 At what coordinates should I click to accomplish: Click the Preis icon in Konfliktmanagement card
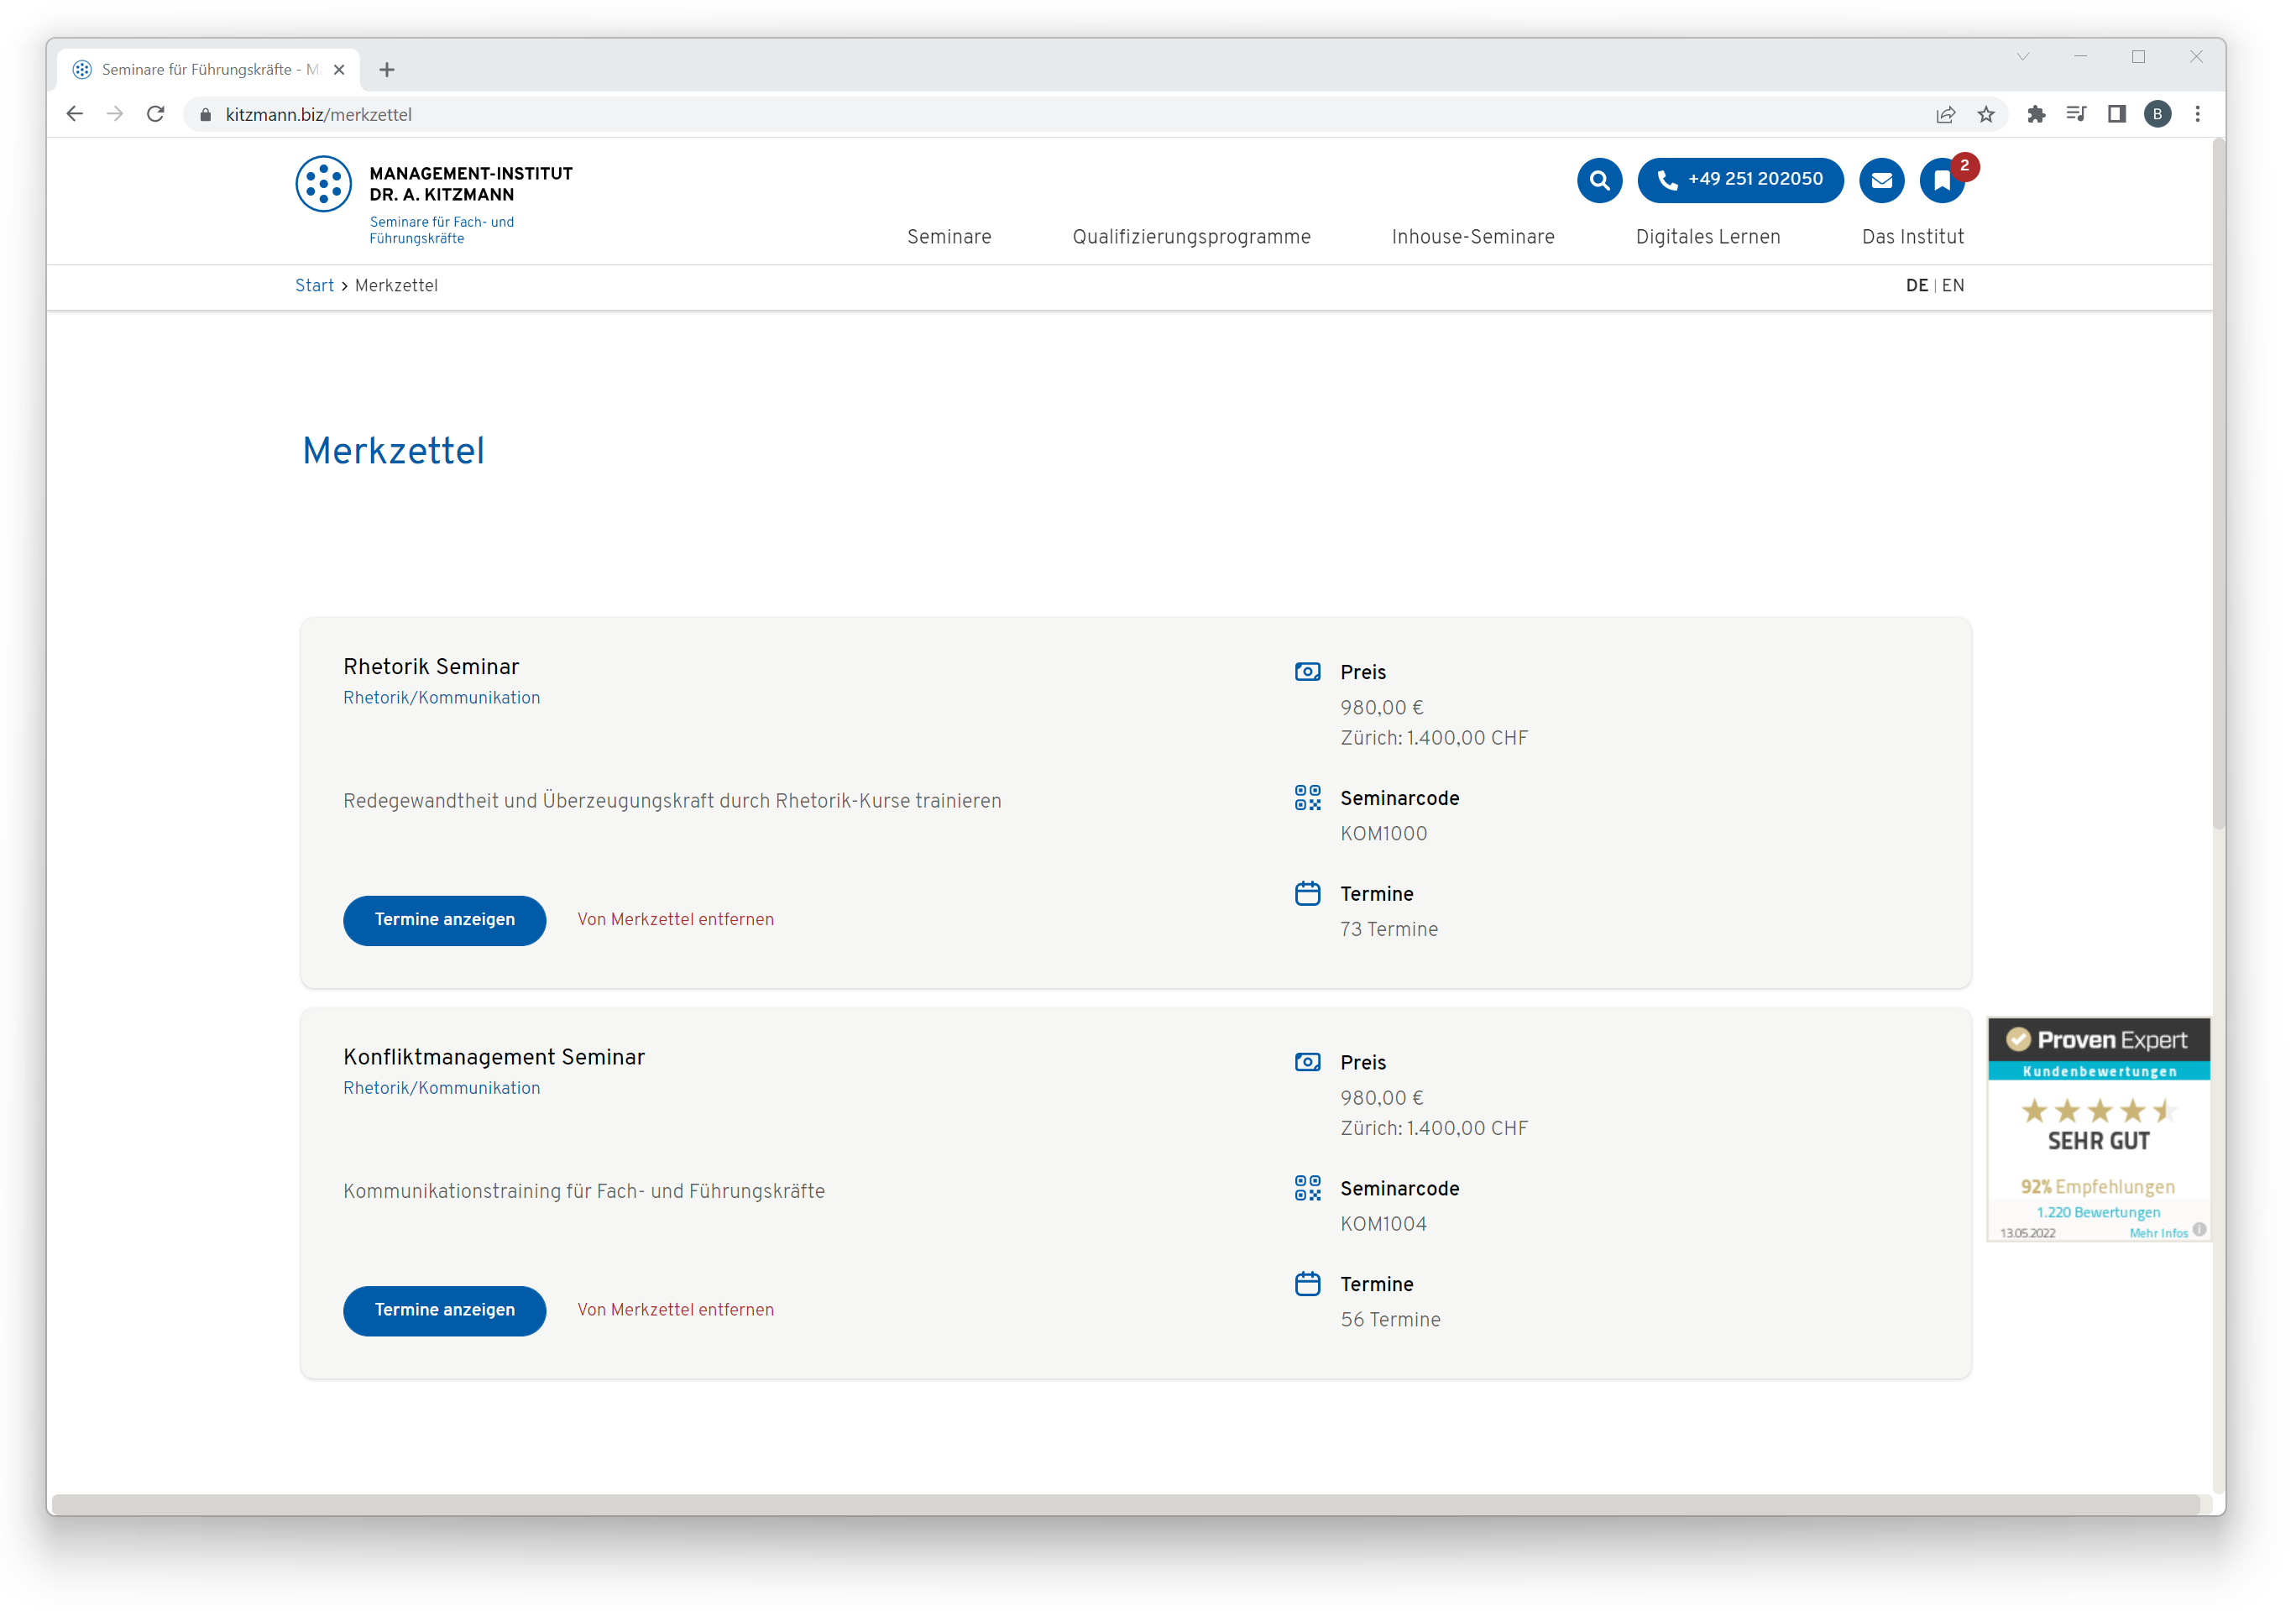1307,1062
